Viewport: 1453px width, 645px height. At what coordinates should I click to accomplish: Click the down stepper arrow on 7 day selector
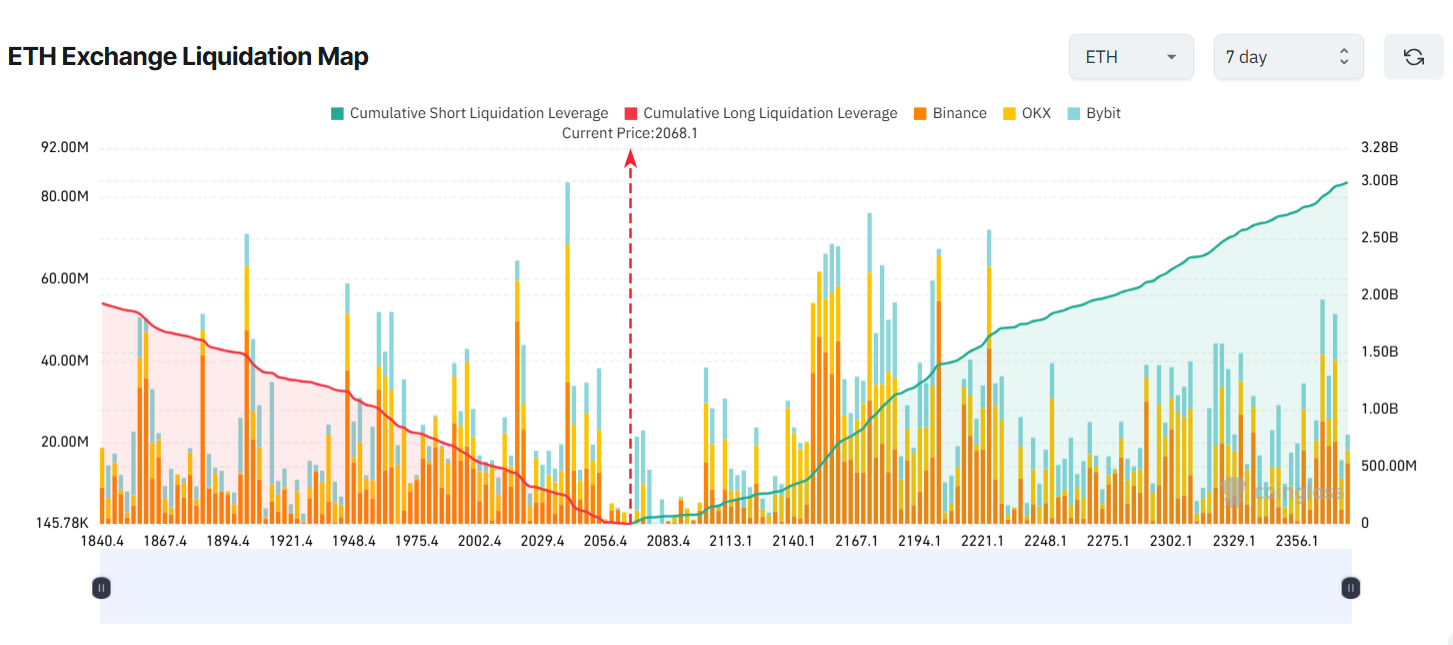(x=1344, y=63)
